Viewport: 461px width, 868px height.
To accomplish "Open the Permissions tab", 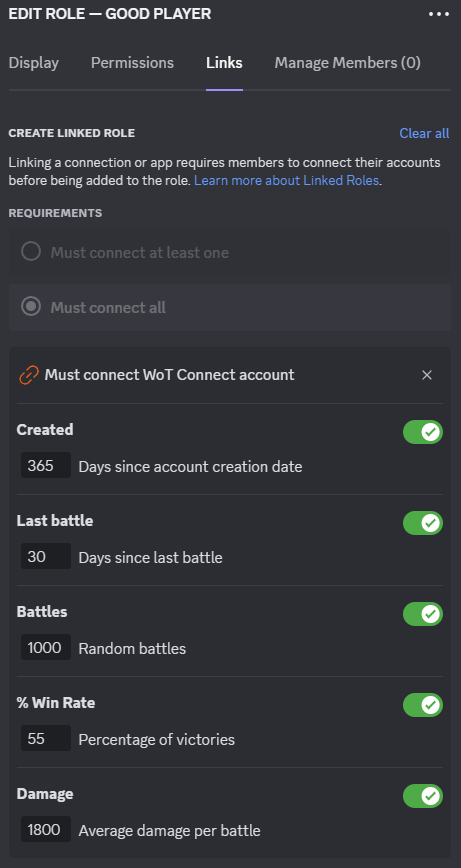I will pyautogui.click(x=132, y=63).
